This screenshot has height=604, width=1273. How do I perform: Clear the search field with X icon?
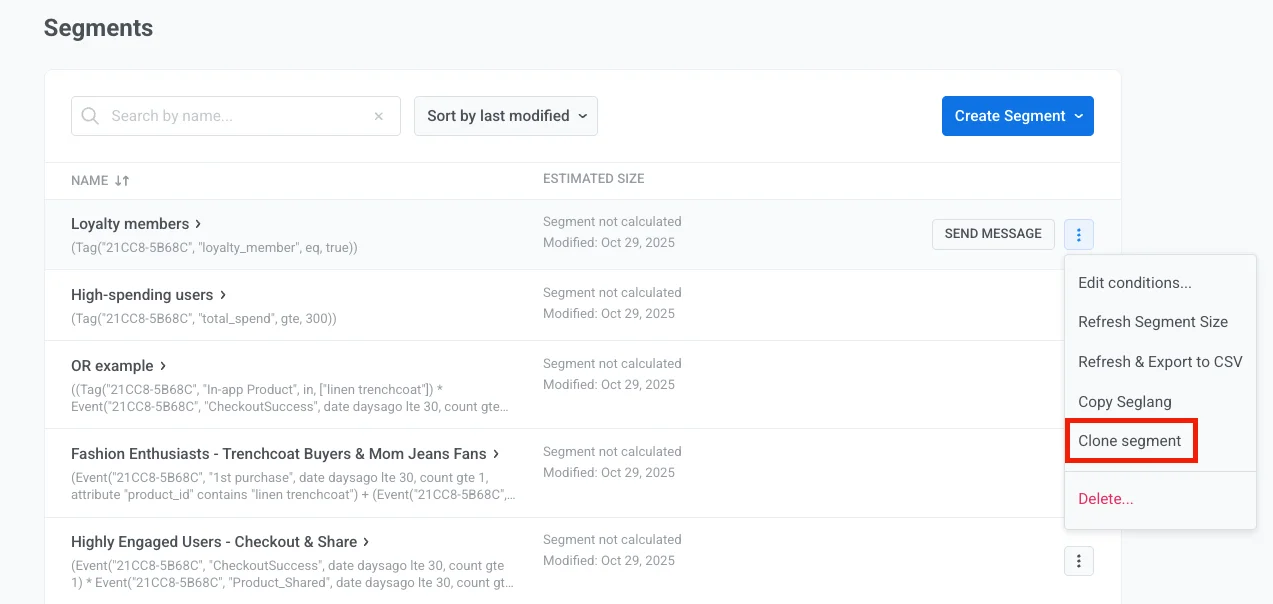point(378,116)
